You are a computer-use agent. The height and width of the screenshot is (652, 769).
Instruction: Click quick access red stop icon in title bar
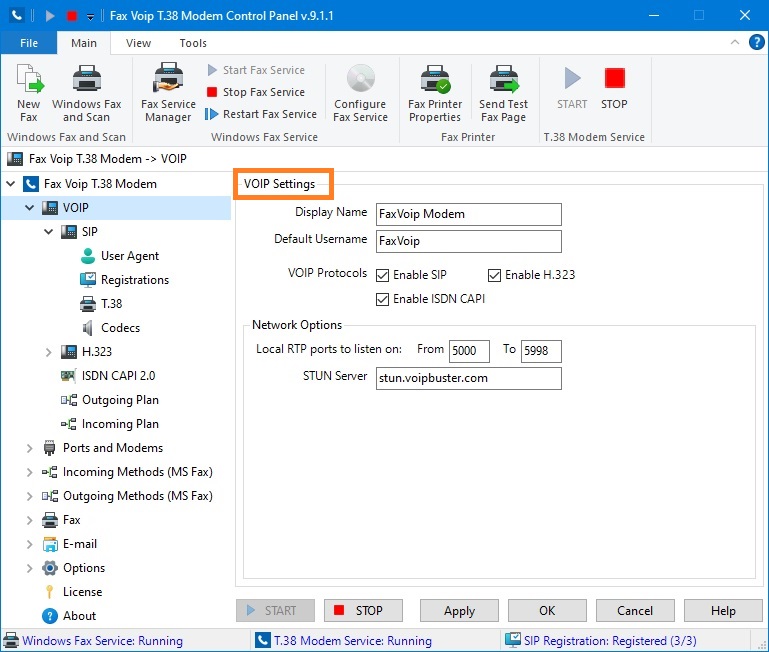click(x=72, y=16)
